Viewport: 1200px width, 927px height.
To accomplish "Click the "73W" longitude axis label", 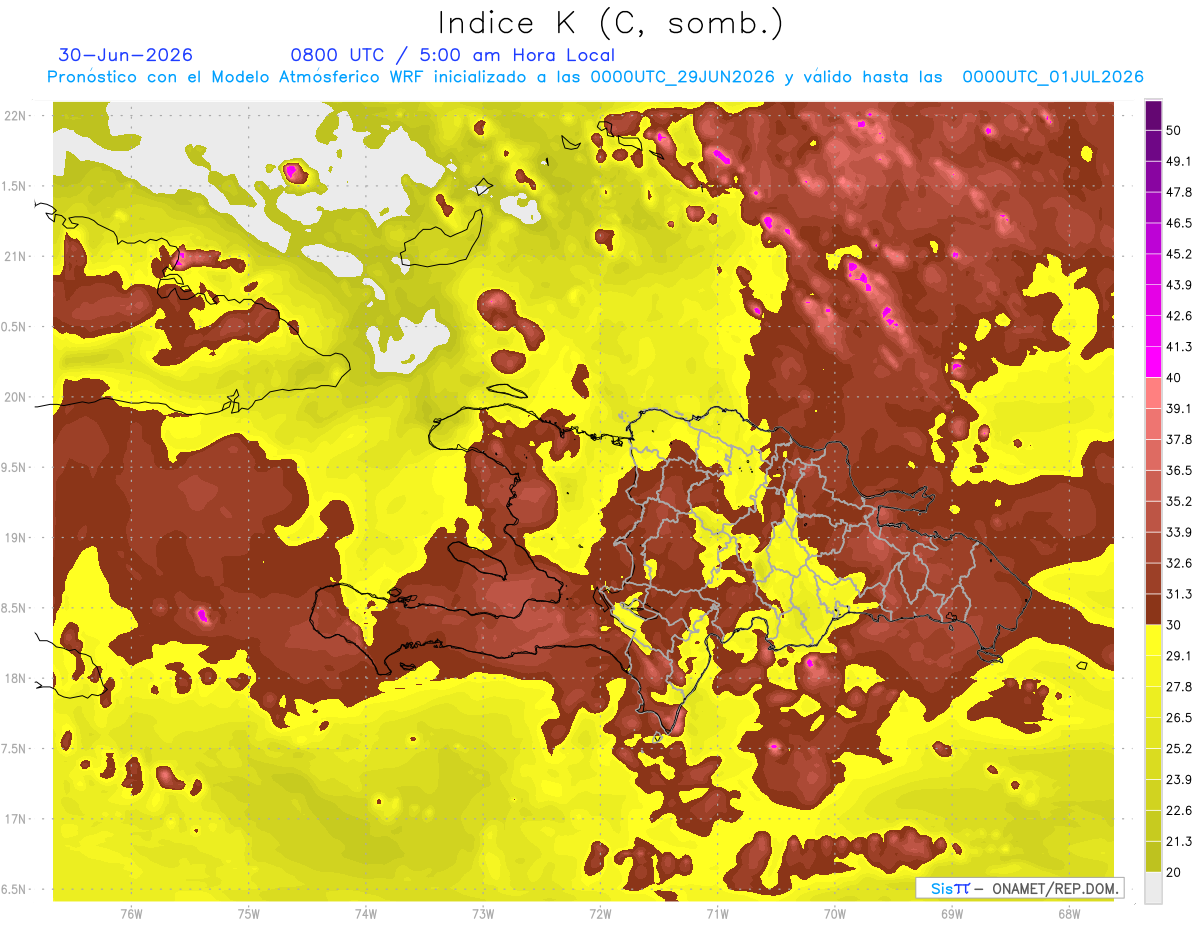I will point(483,914).
